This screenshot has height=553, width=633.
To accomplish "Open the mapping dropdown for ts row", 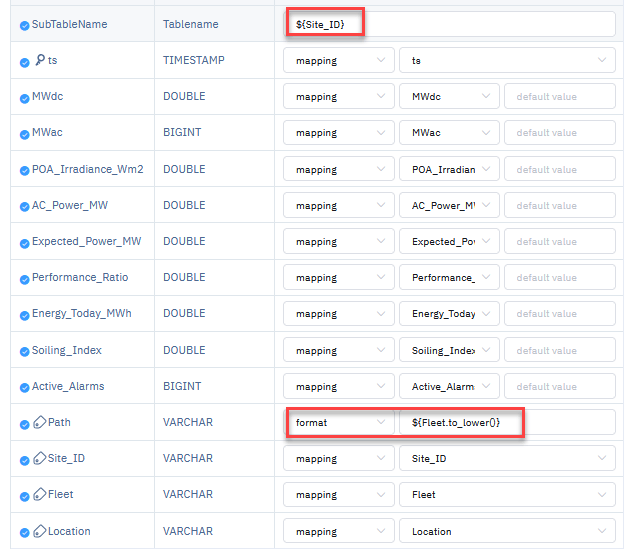I will click(338, 61).
